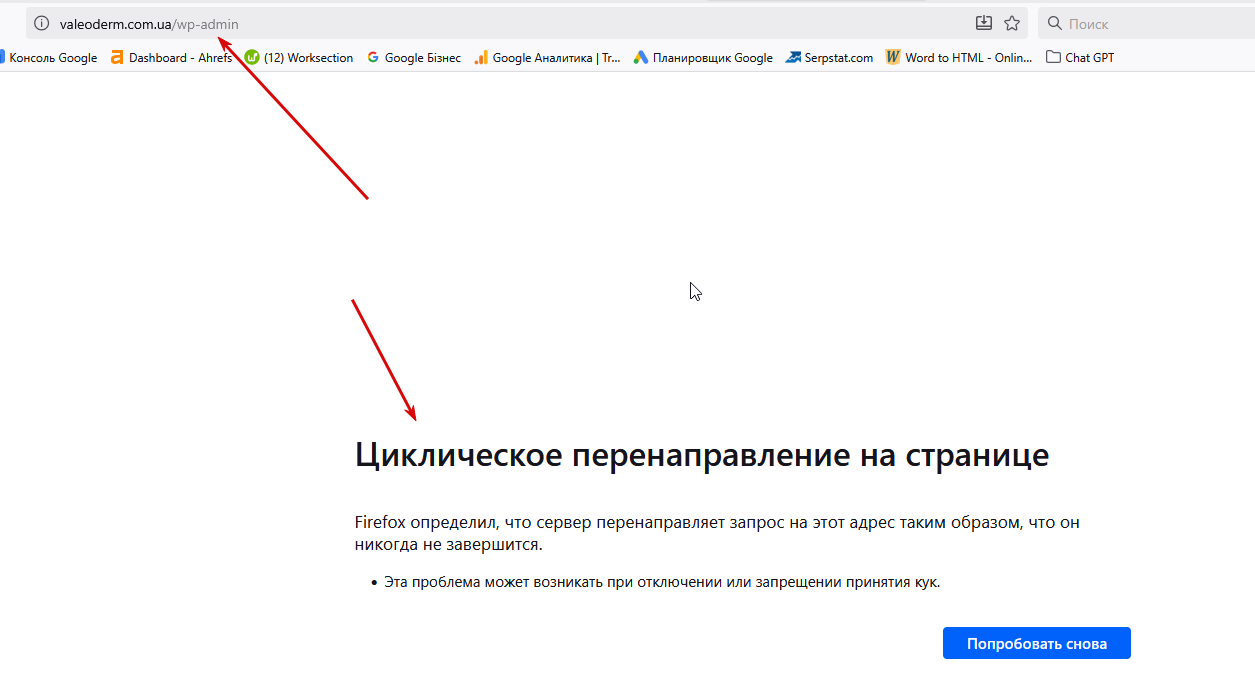Click the Ahrefs orange bookmark icon

click(117, 58)
